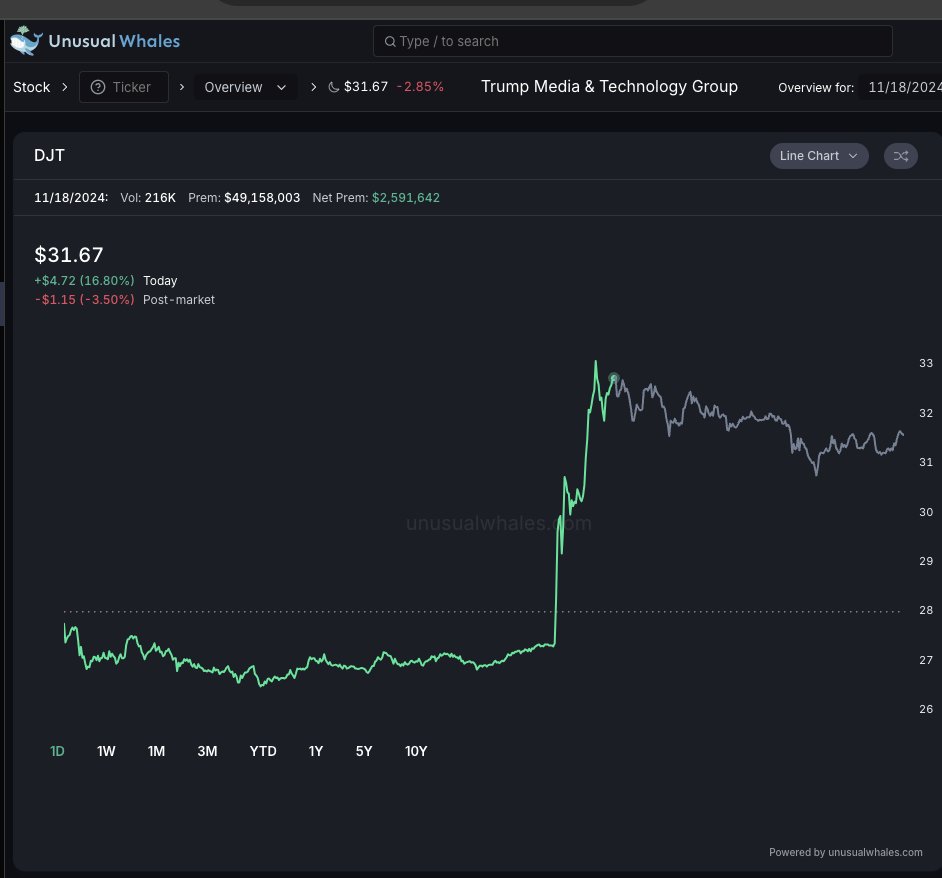942x878 pixels.
Task: Click the +$4.72 (16.80%) Today change
Action: (x=84, y=281)
